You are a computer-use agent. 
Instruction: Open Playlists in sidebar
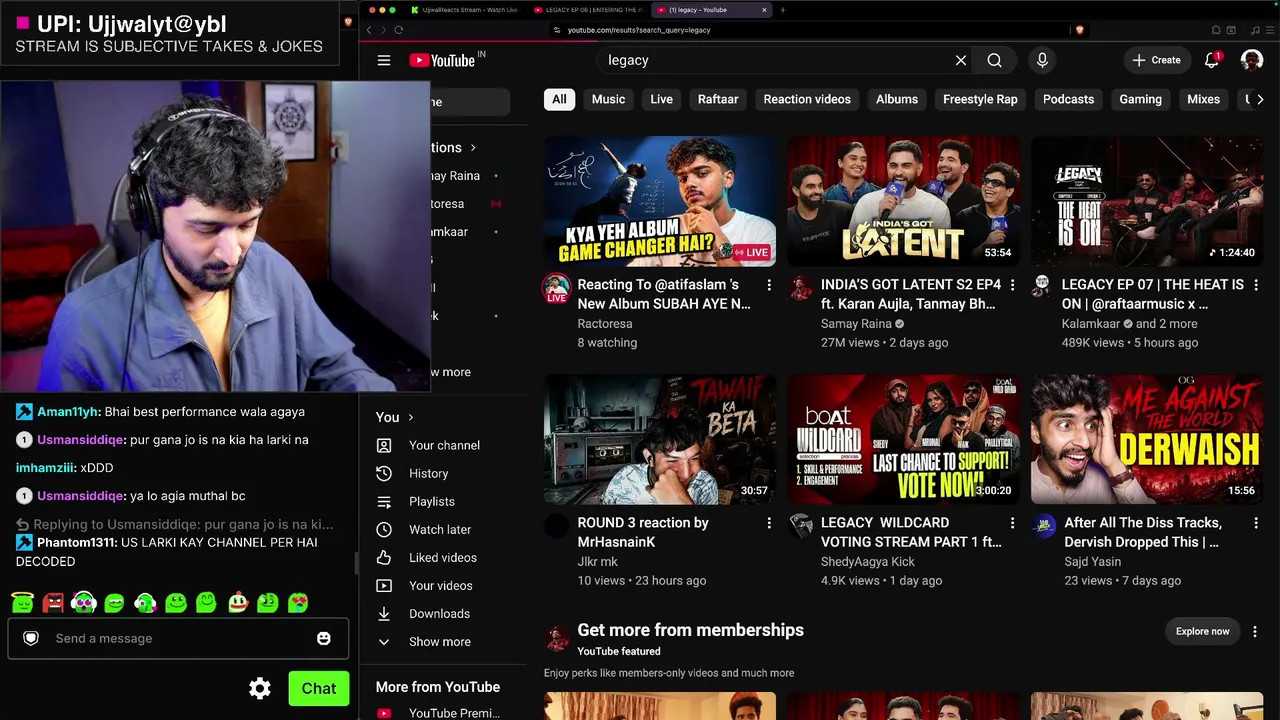point(432,501)
